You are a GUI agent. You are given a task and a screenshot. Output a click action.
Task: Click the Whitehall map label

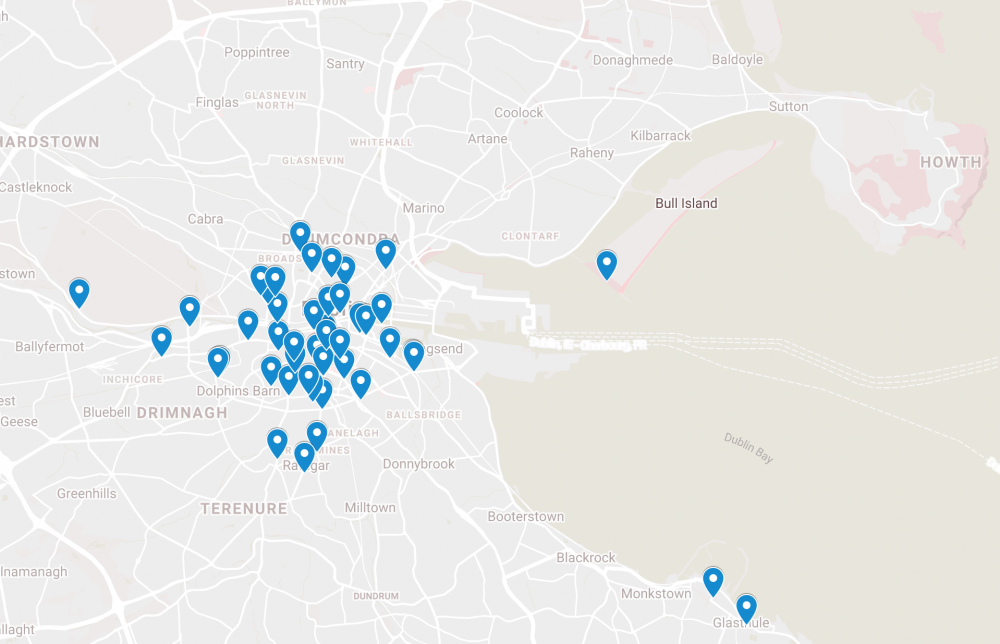(381, 142)
